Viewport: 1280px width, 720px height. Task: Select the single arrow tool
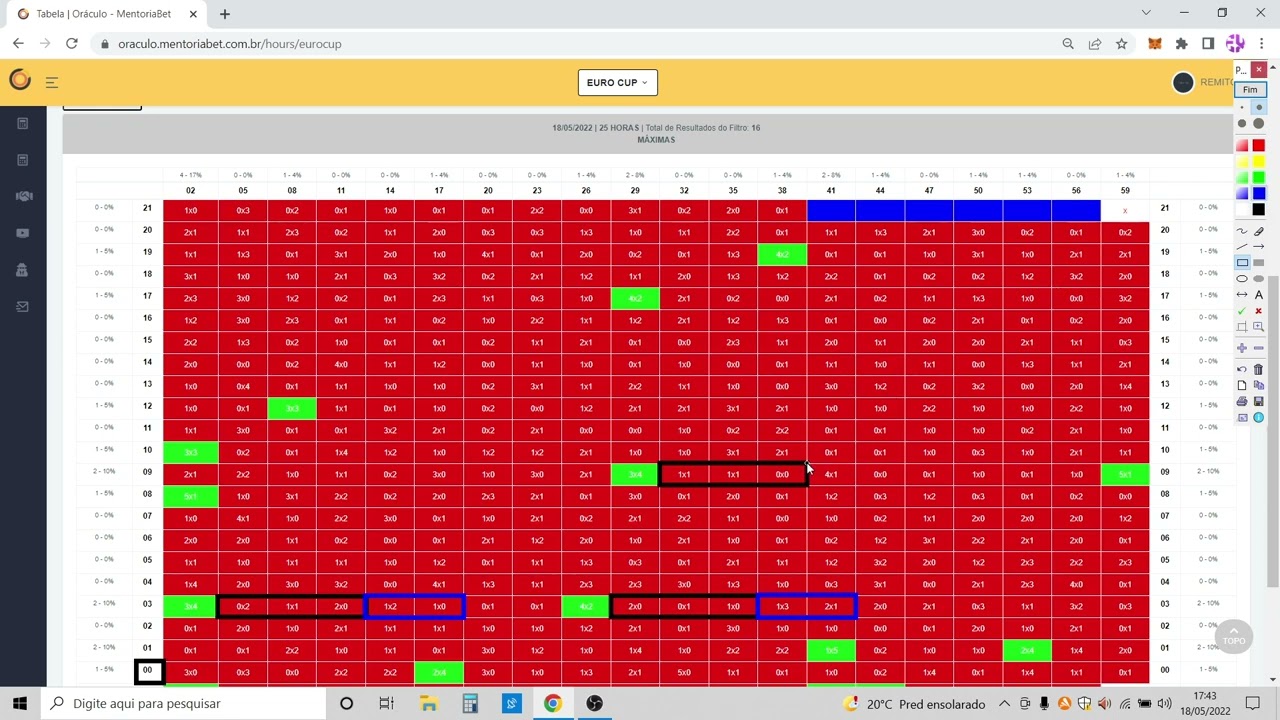click(x=1258, y=247)
